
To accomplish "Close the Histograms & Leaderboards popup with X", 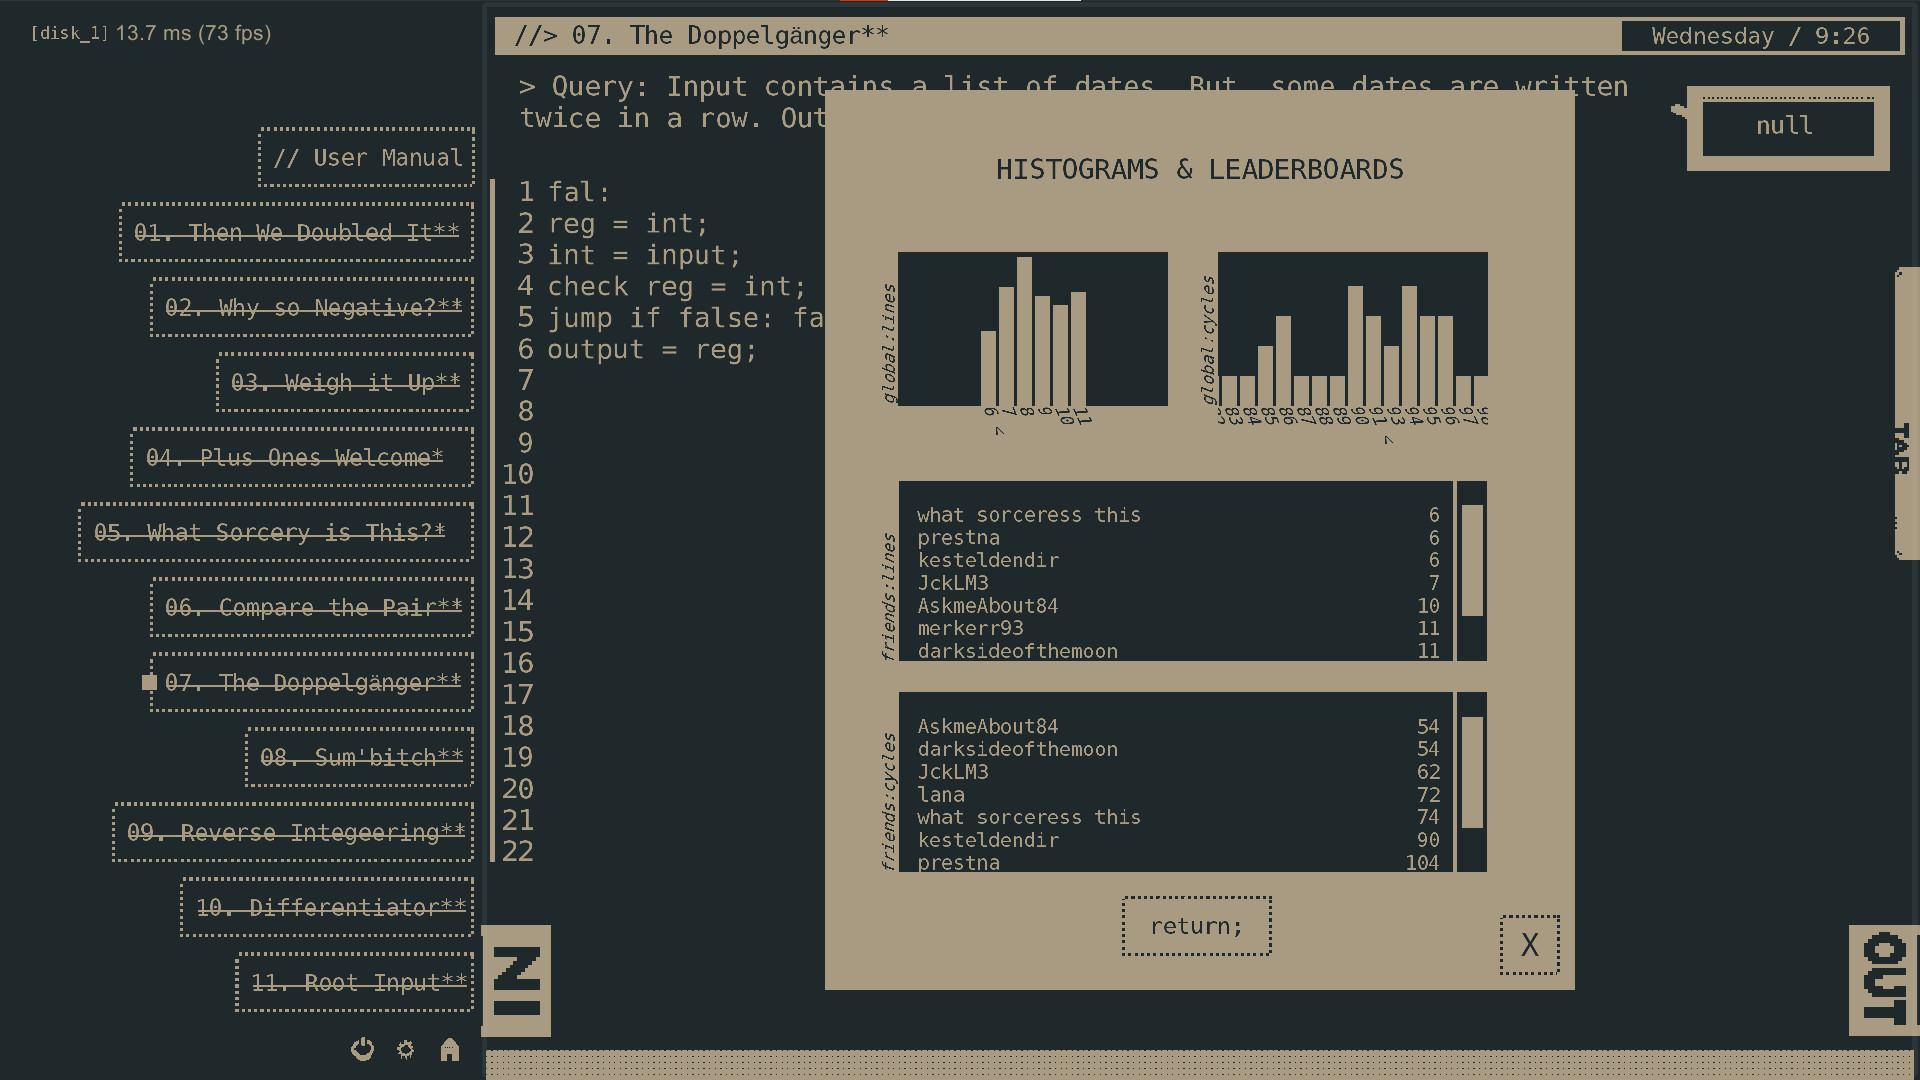I will (x=1529, y=944).
